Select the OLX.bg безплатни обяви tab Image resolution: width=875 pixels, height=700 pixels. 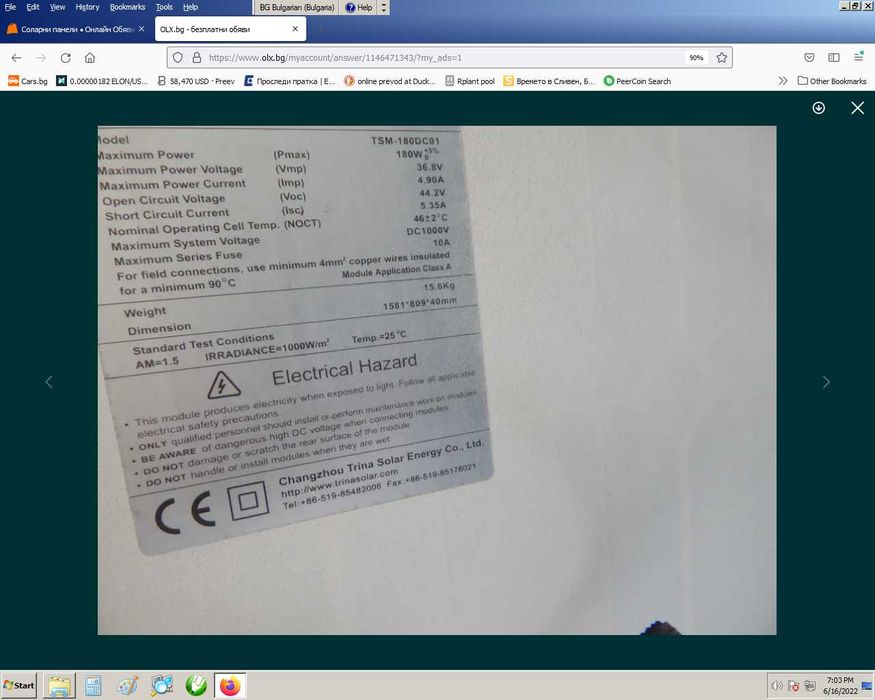(x=230, y=29)
